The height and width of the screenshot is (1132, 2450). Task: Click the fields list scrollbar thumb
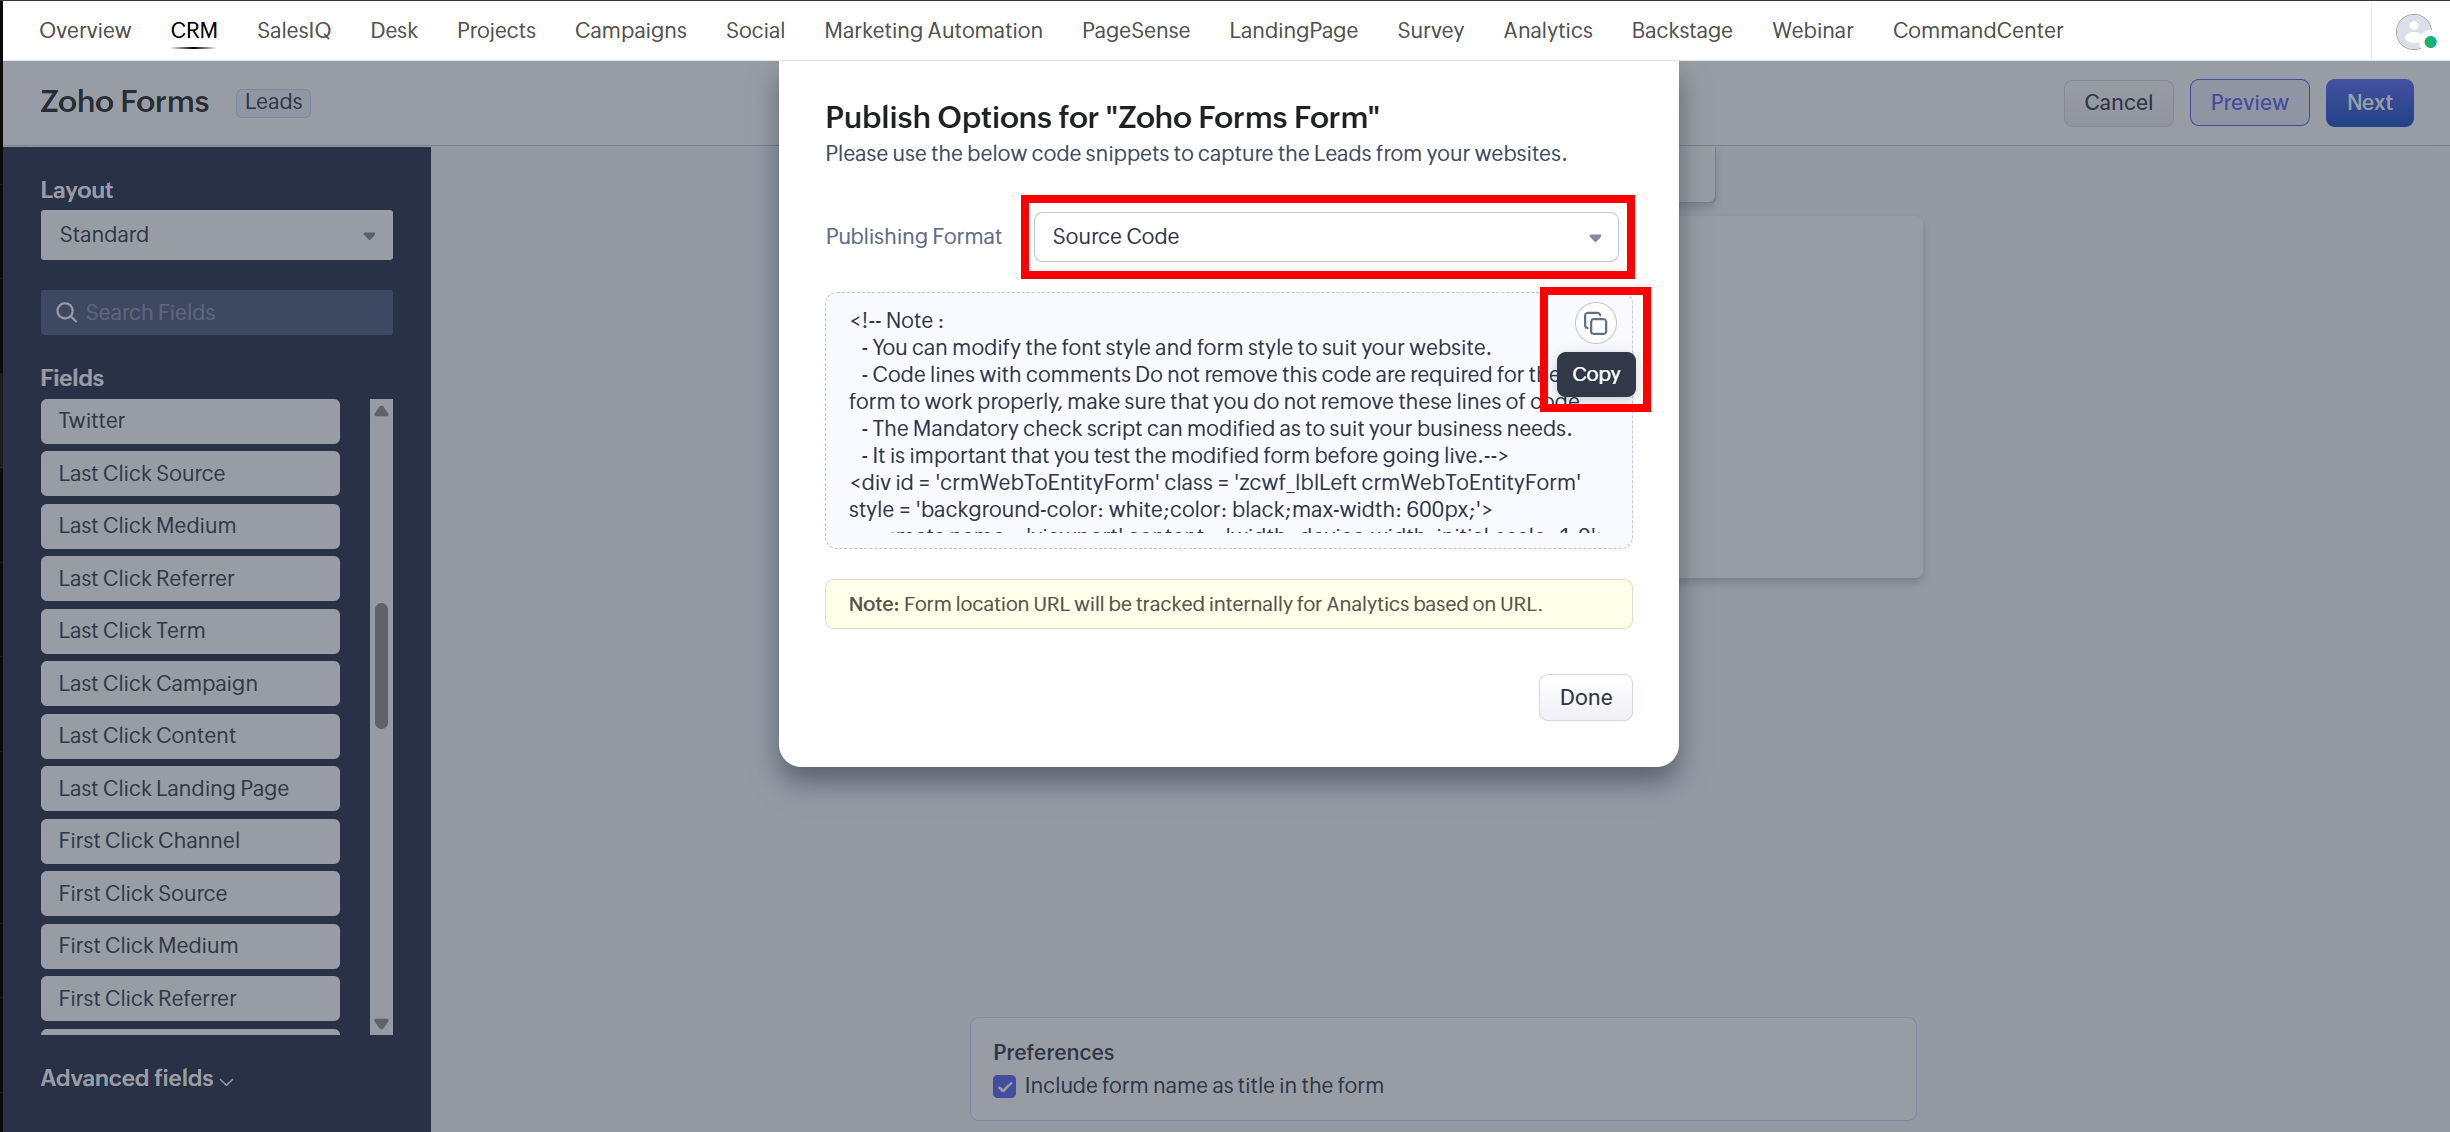click(x=381, y=666)
